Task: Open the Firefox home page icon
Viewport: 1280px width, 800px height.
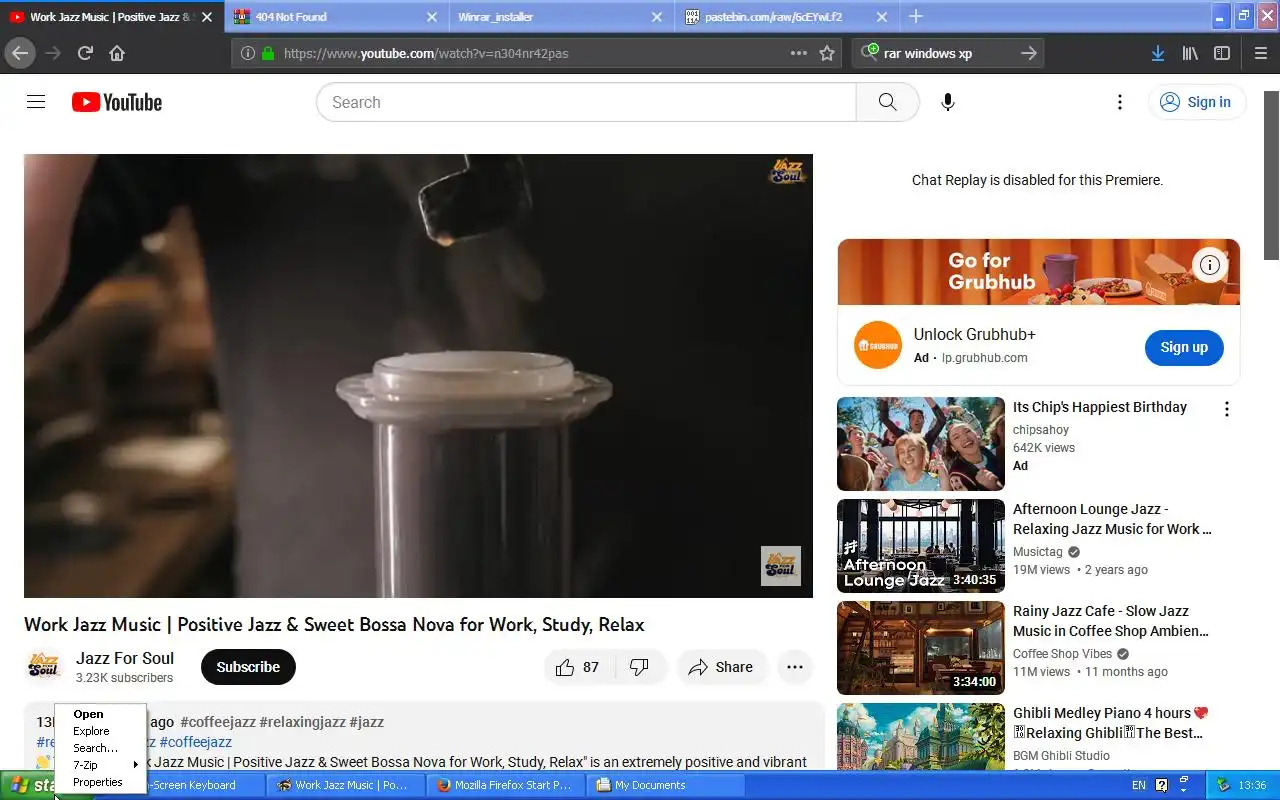Action: (x=117, y=53)
